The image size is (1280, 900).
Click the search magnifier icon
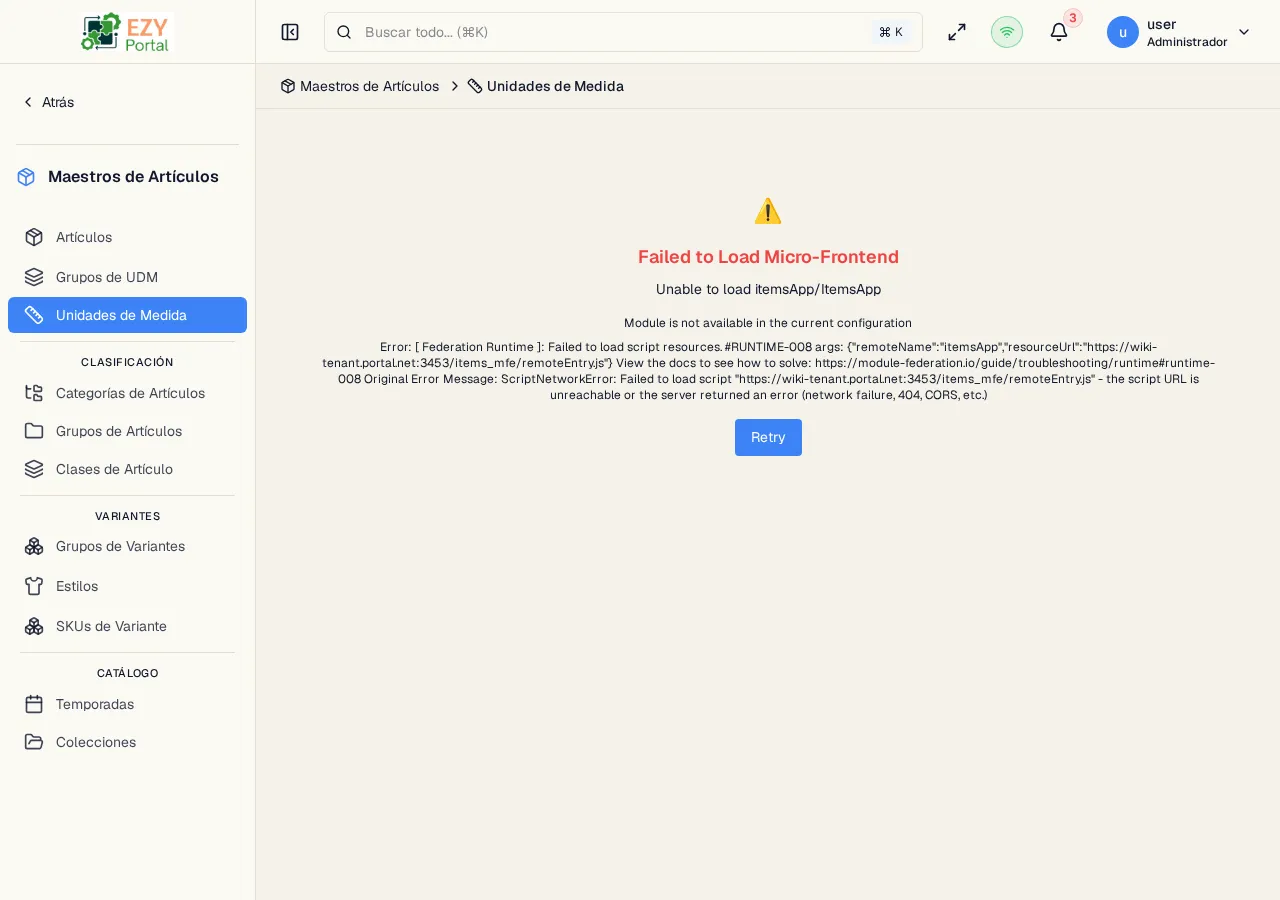tap(344, 32)
